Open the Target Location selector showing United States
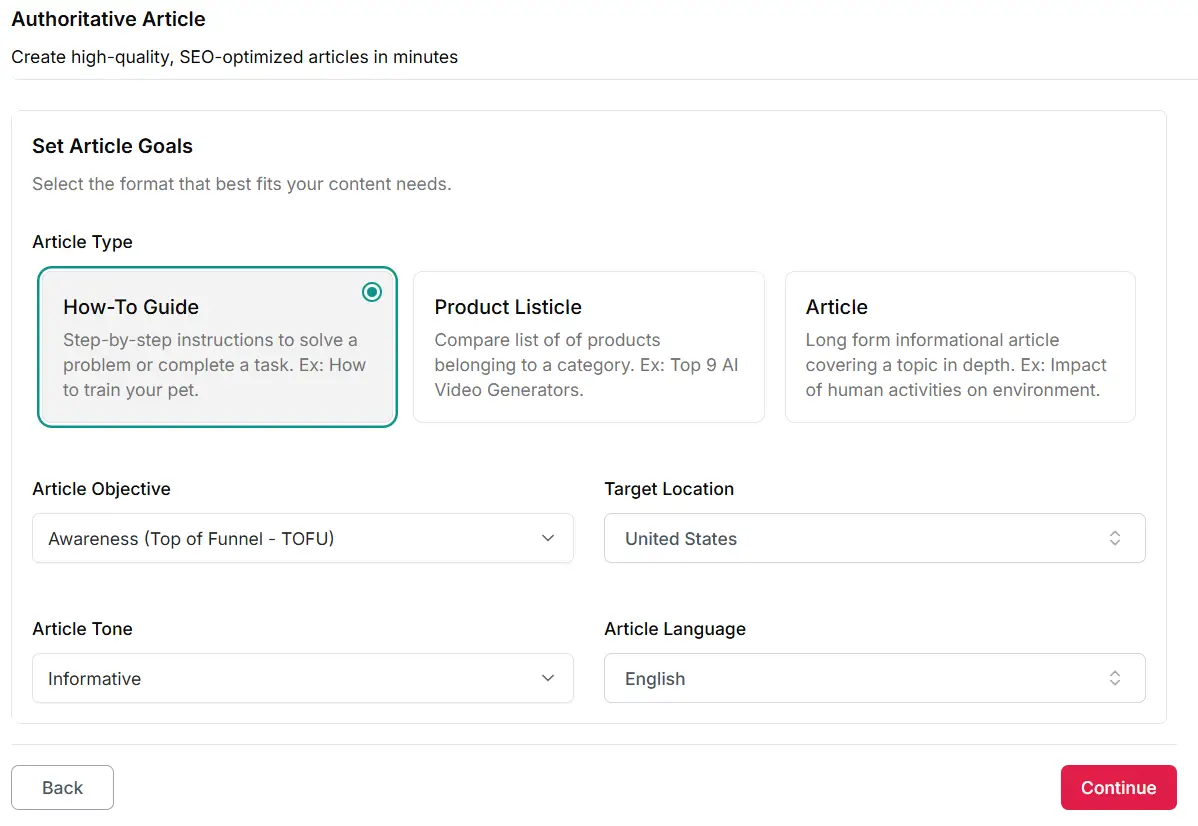This screenshot has width=1198, height=826. point(874,539)
